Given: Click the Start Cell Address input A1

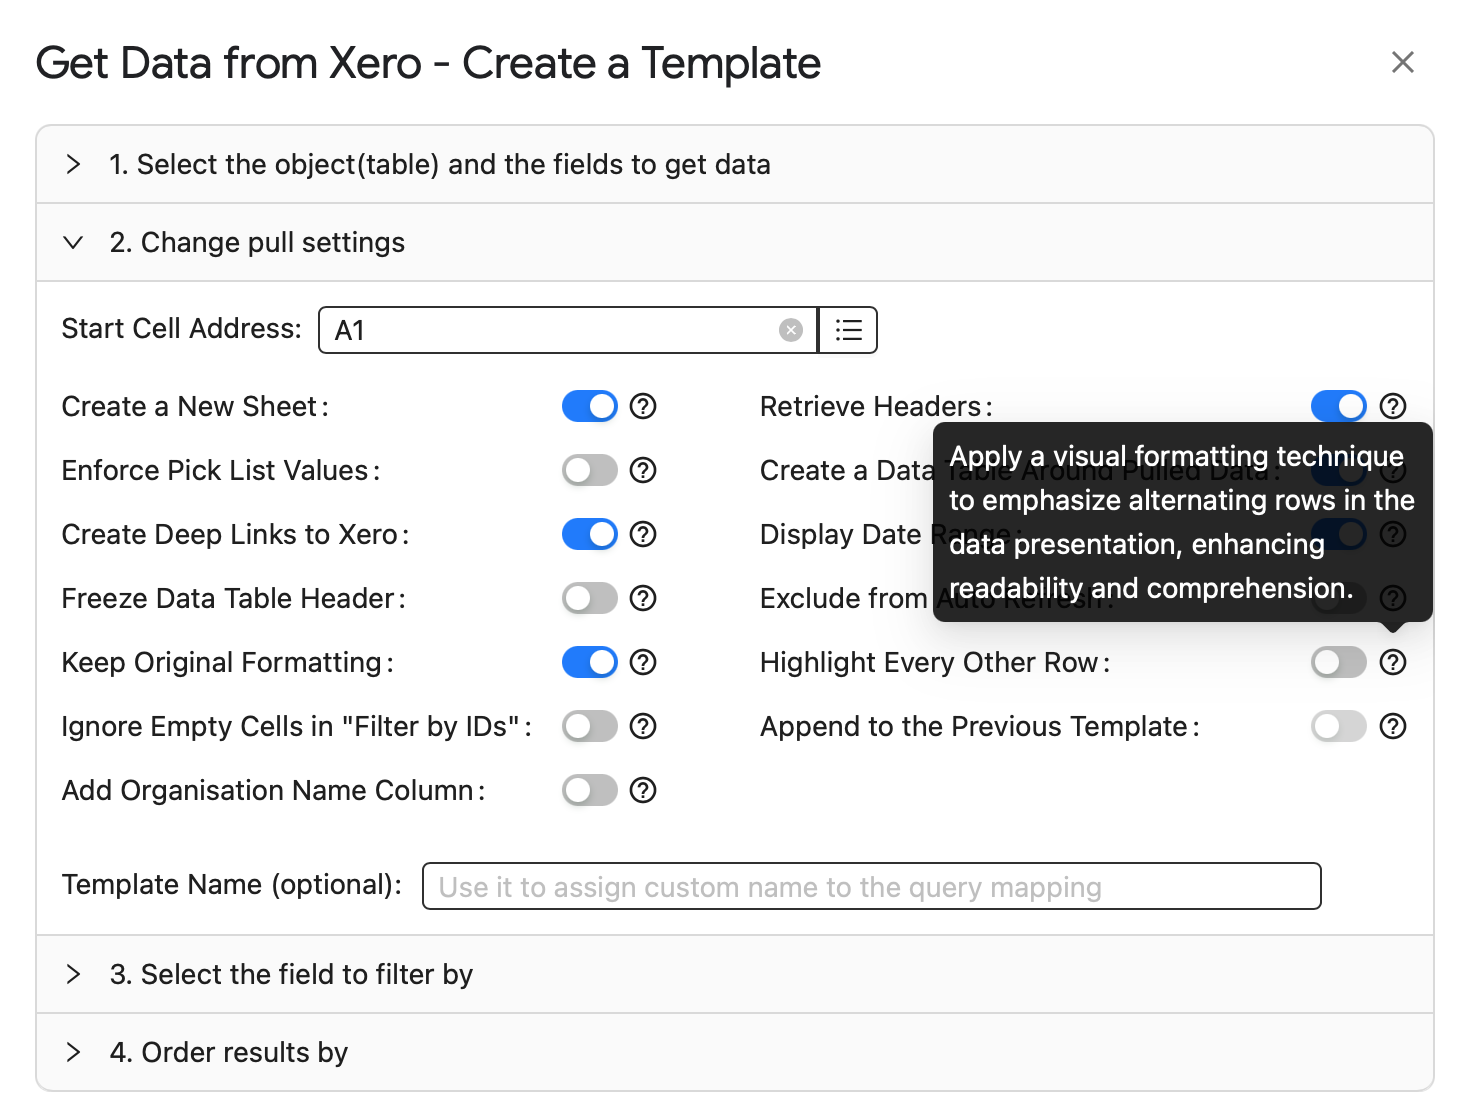Looking at the screenshot, I should pos(568,330).
